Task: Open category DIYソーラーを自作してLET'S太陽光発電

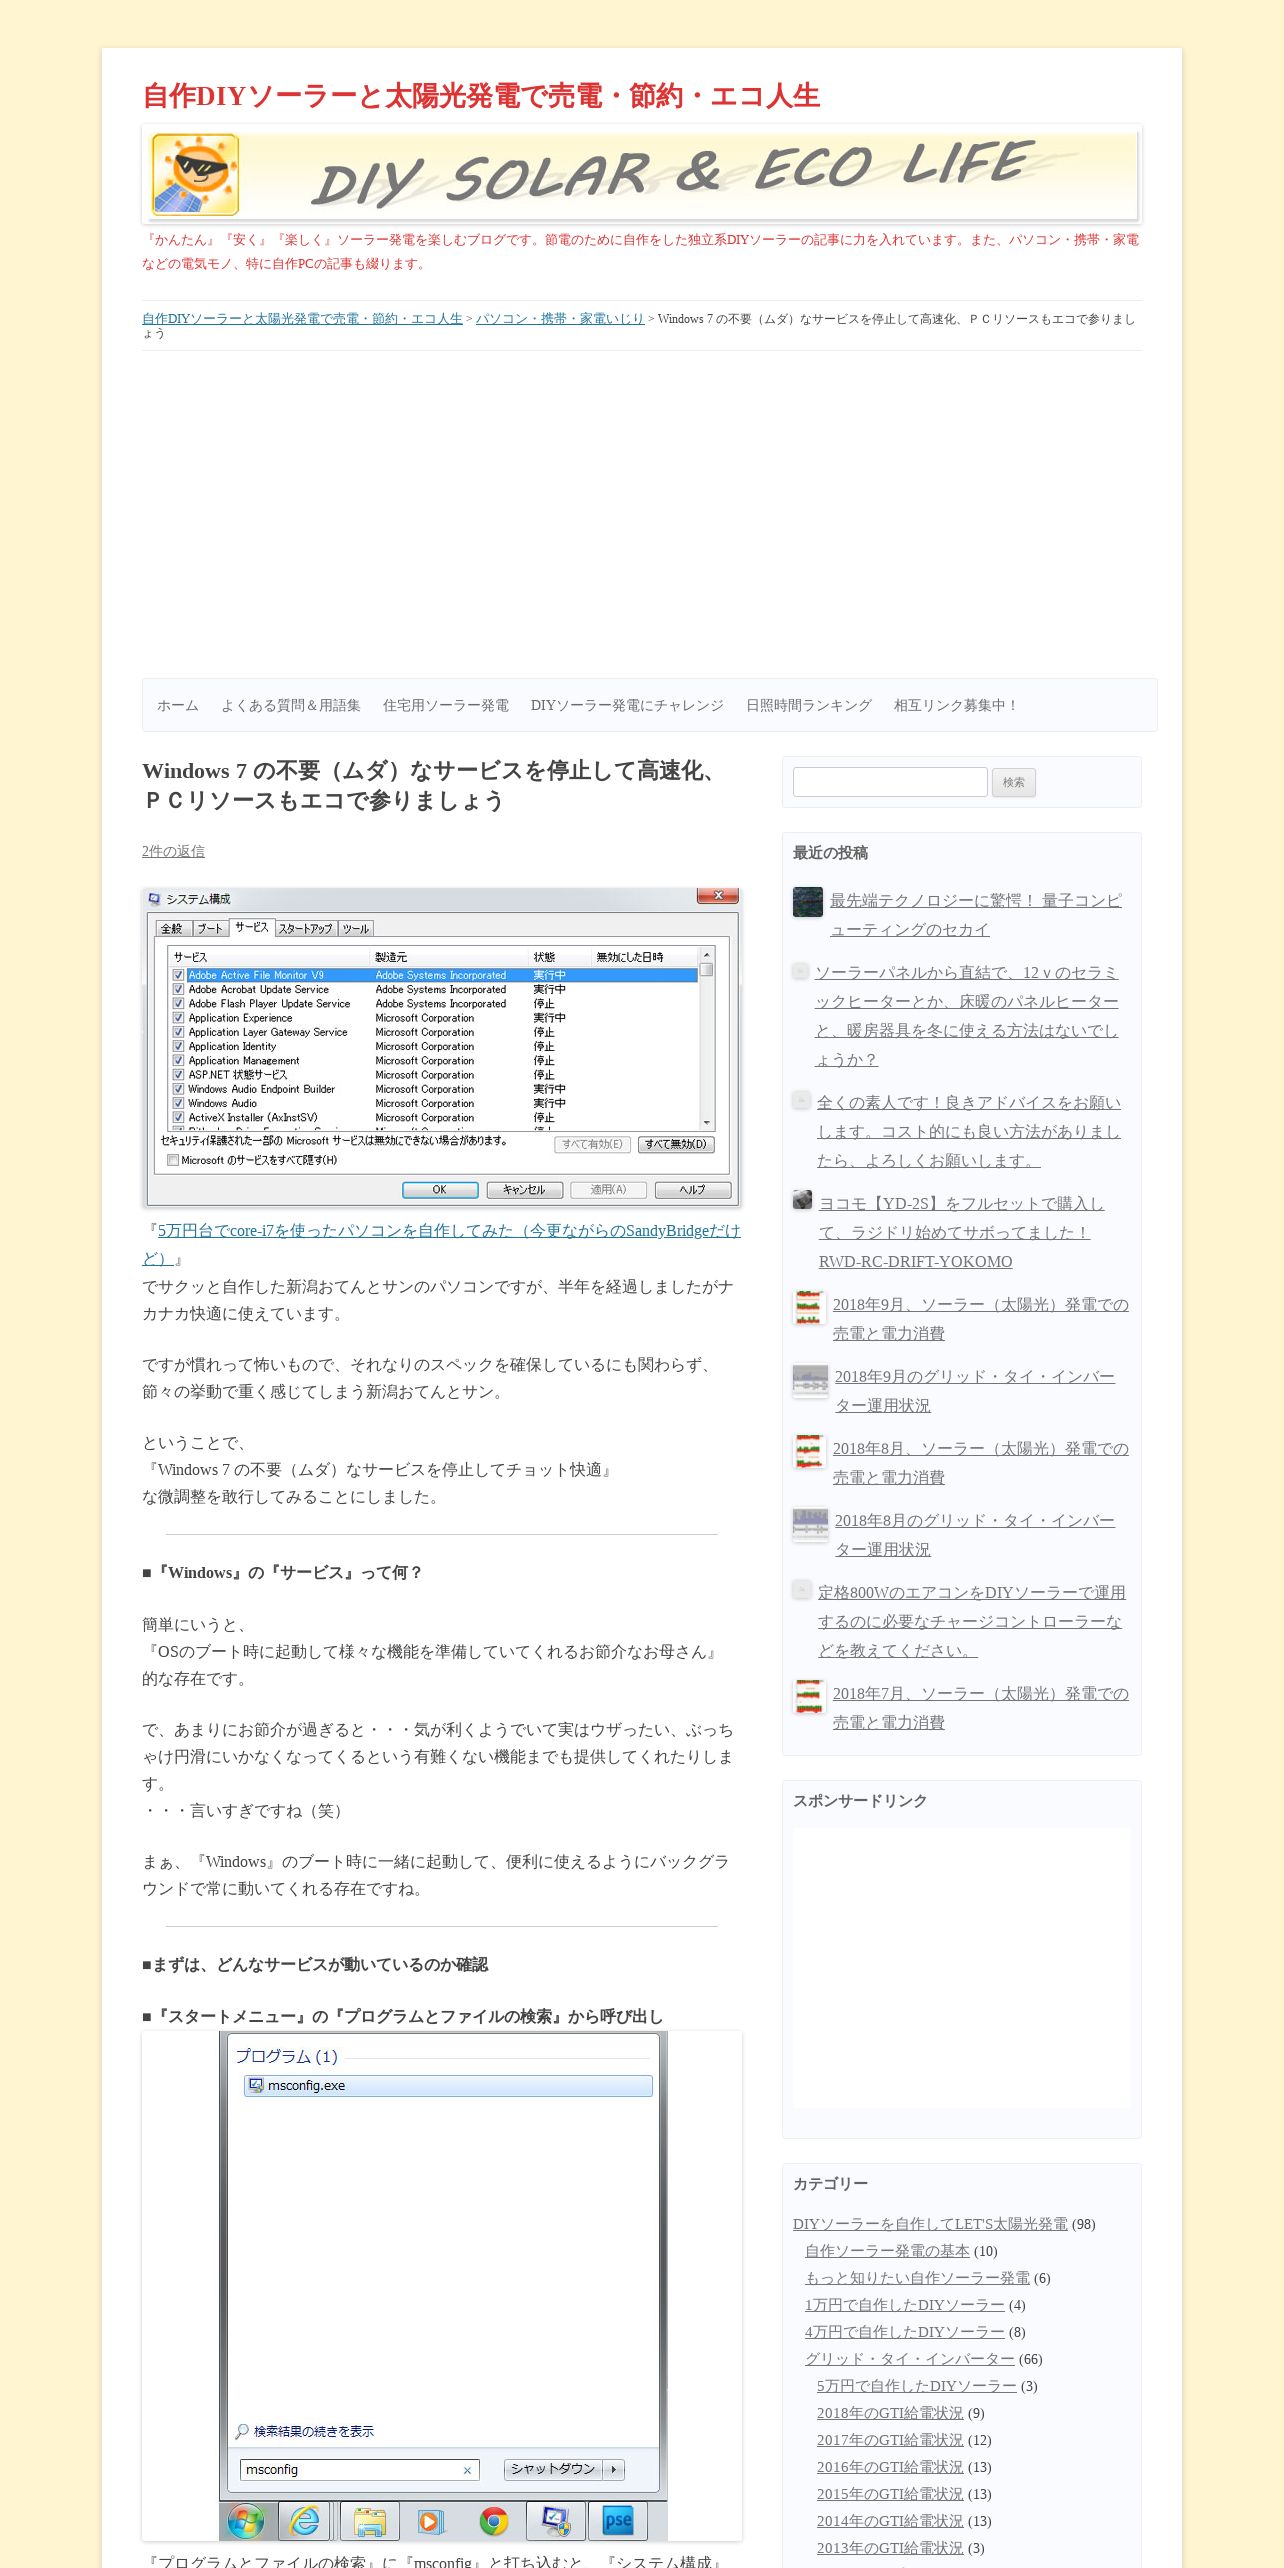Action: point(930,2224)
